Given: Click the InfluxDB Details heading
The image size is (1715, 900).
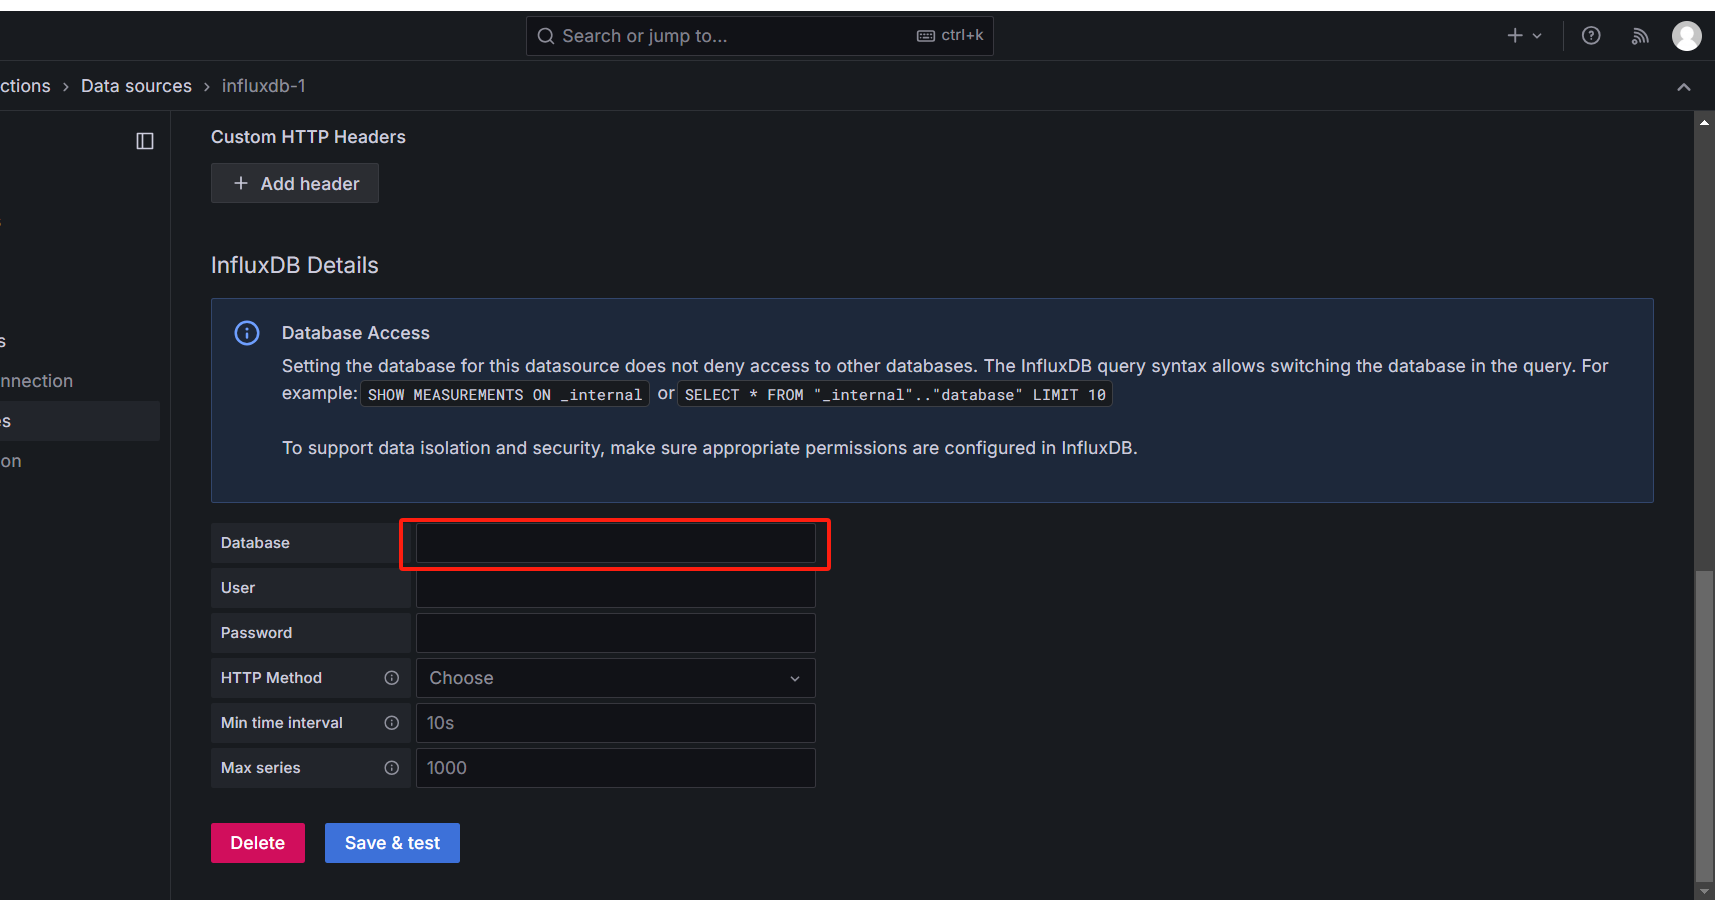Looking at the screenshot, I should click(295, 265).
